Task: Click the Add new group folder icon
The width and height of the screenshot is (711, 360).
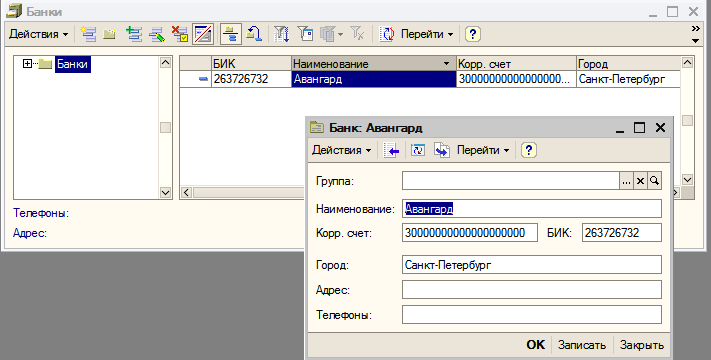Action: click(x=110, y=34)
